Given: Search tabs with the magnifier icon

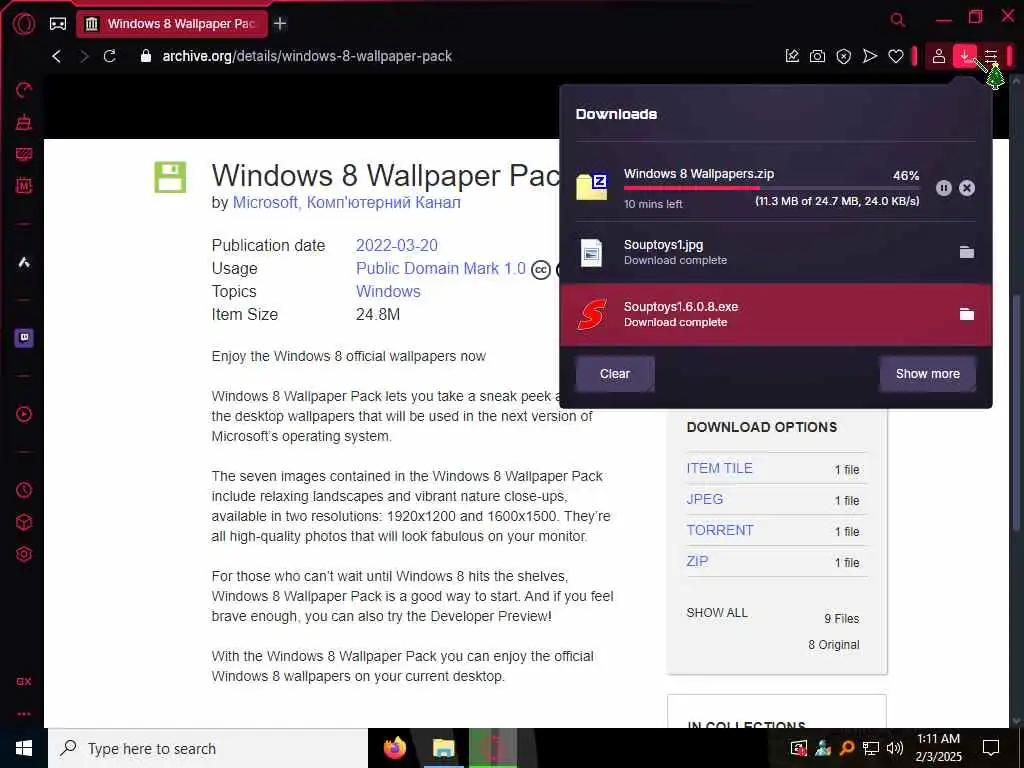Looking at the screenshot, I should (x=898, y=20).
